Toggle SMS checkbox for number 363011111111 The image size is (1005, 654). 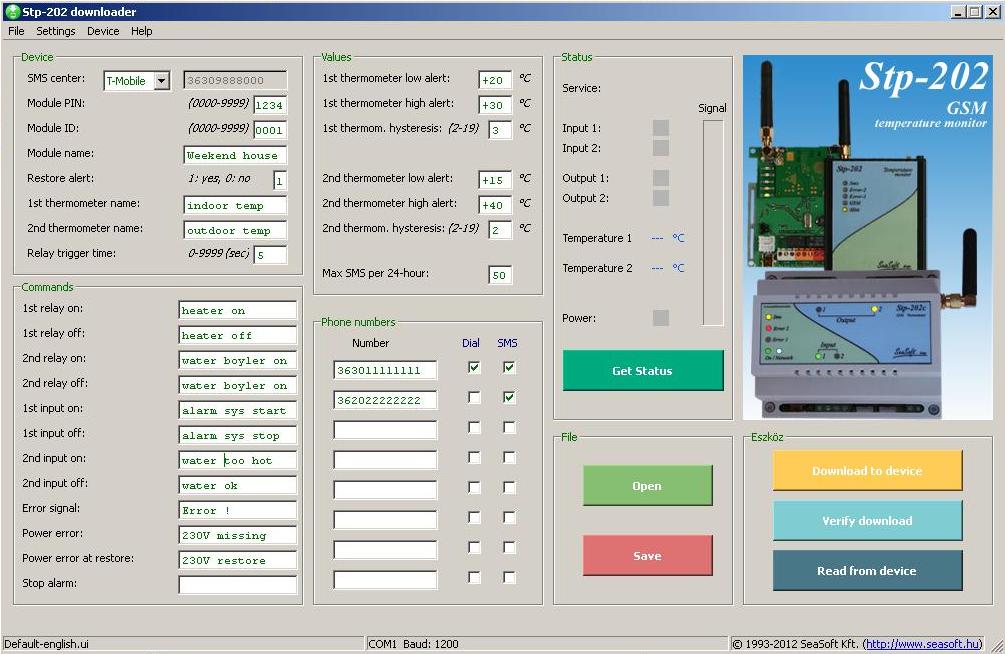point(509,367)
